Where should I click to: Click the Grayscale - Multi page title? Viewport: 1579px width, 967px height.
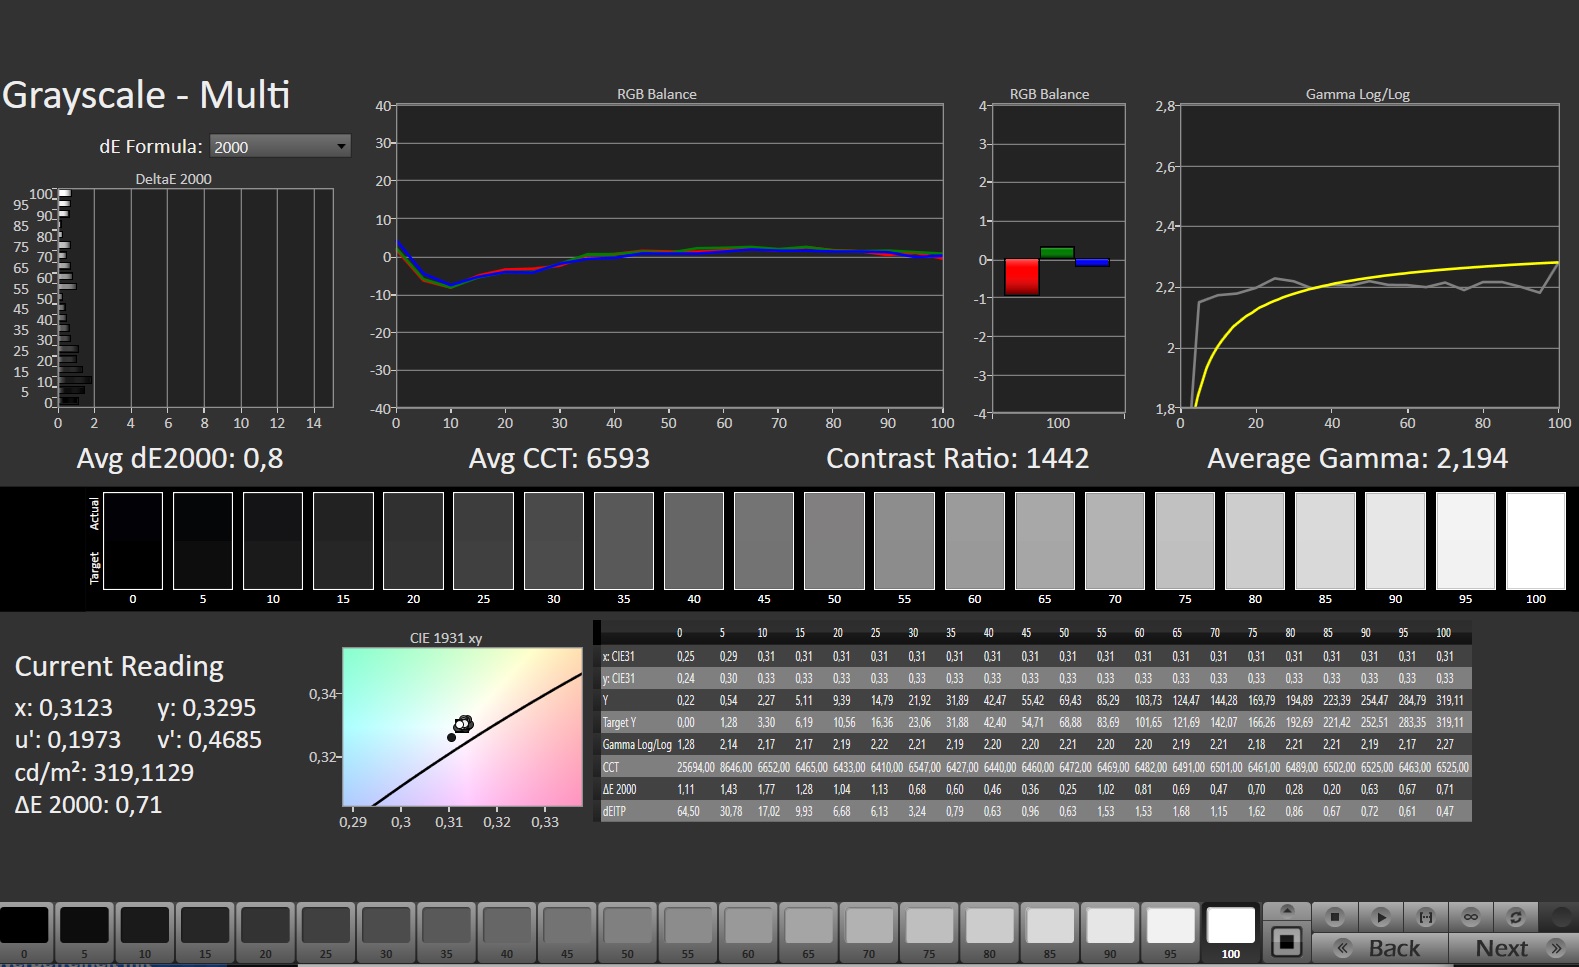tap(146, 95)
